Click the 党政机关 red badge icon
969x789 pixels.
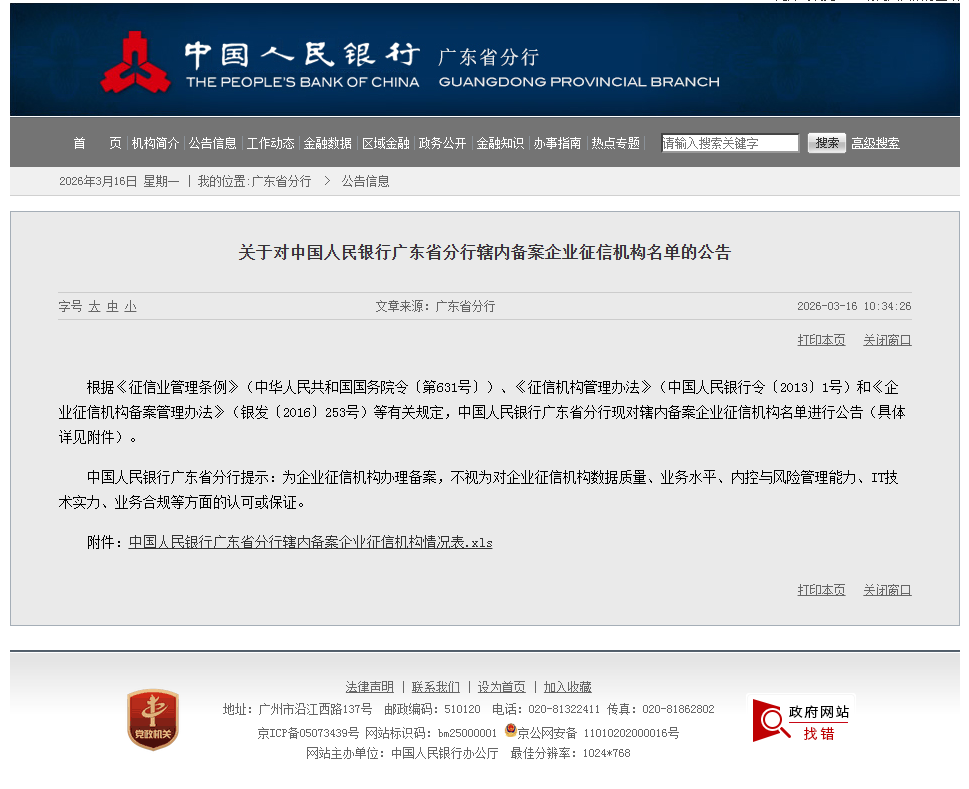[x=153, y=719]
